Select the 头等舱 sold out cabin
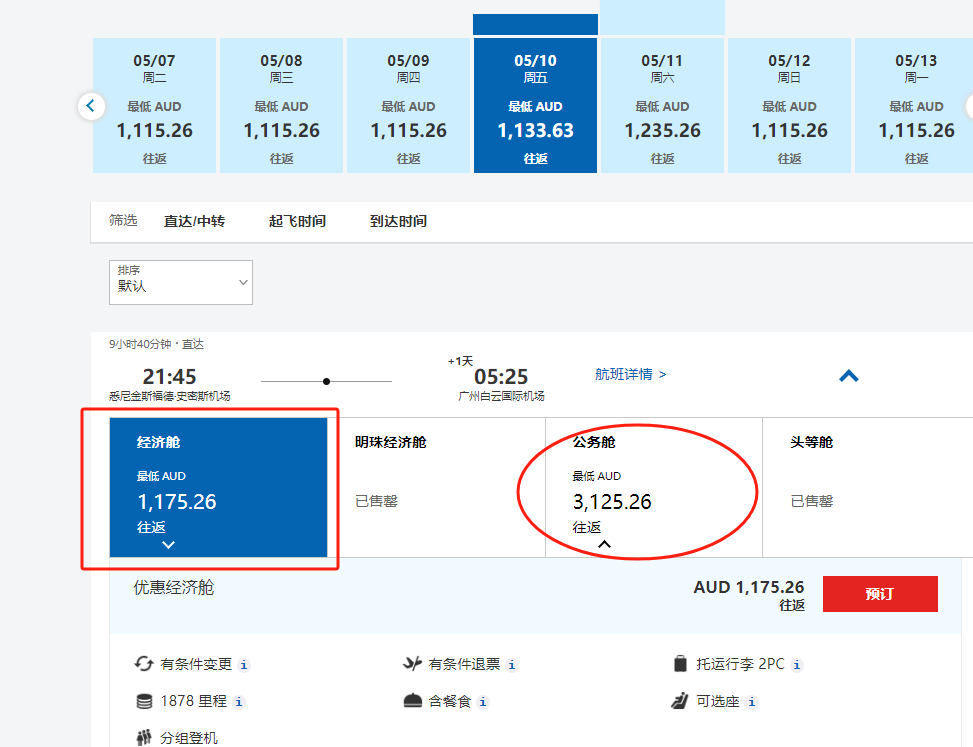Image resolution: width=973 pixels, height=747 pixels. 868,487
